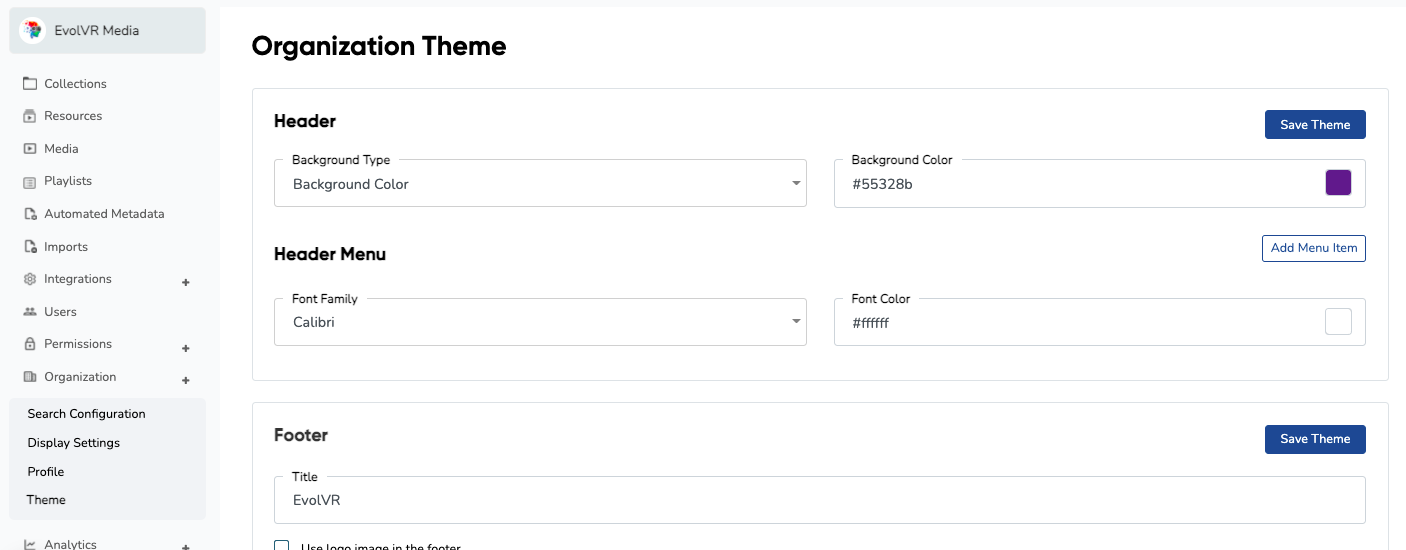Open the Background Type dropdown
Screen dimensions: 1406x550
540,183
